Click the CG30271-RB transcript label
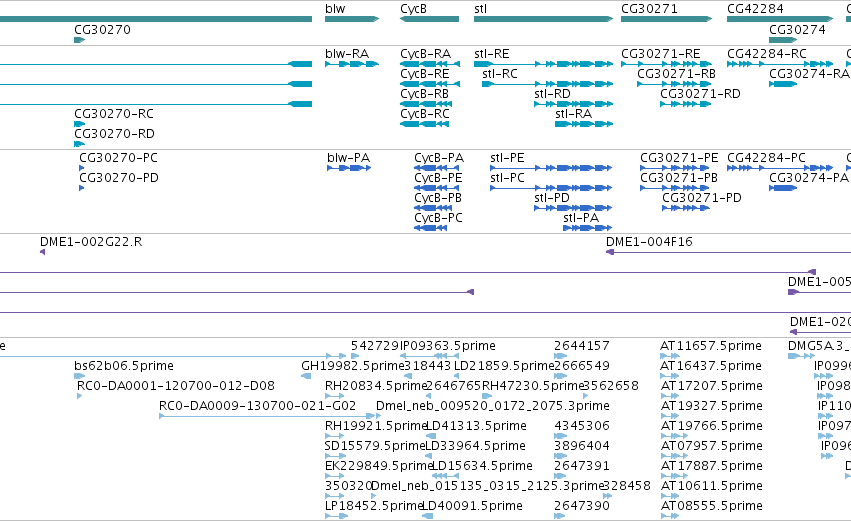The height and width of the screenshot is (521, 851). coord(676,74)
